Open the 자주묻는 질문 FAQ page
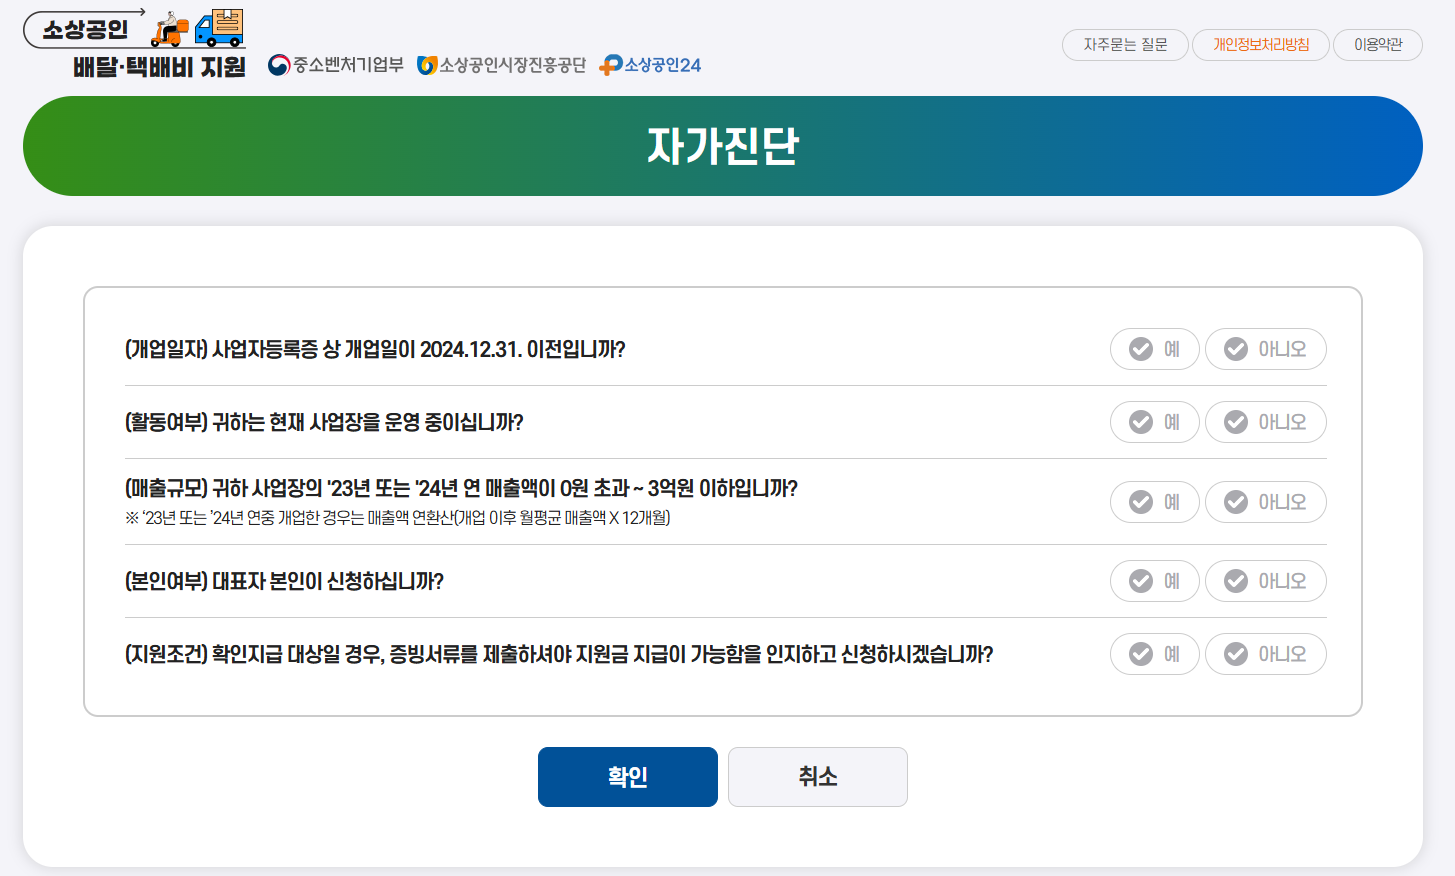Image resolution: width=1455 pixels, height=876 pixels. [x=1124, y=45]
